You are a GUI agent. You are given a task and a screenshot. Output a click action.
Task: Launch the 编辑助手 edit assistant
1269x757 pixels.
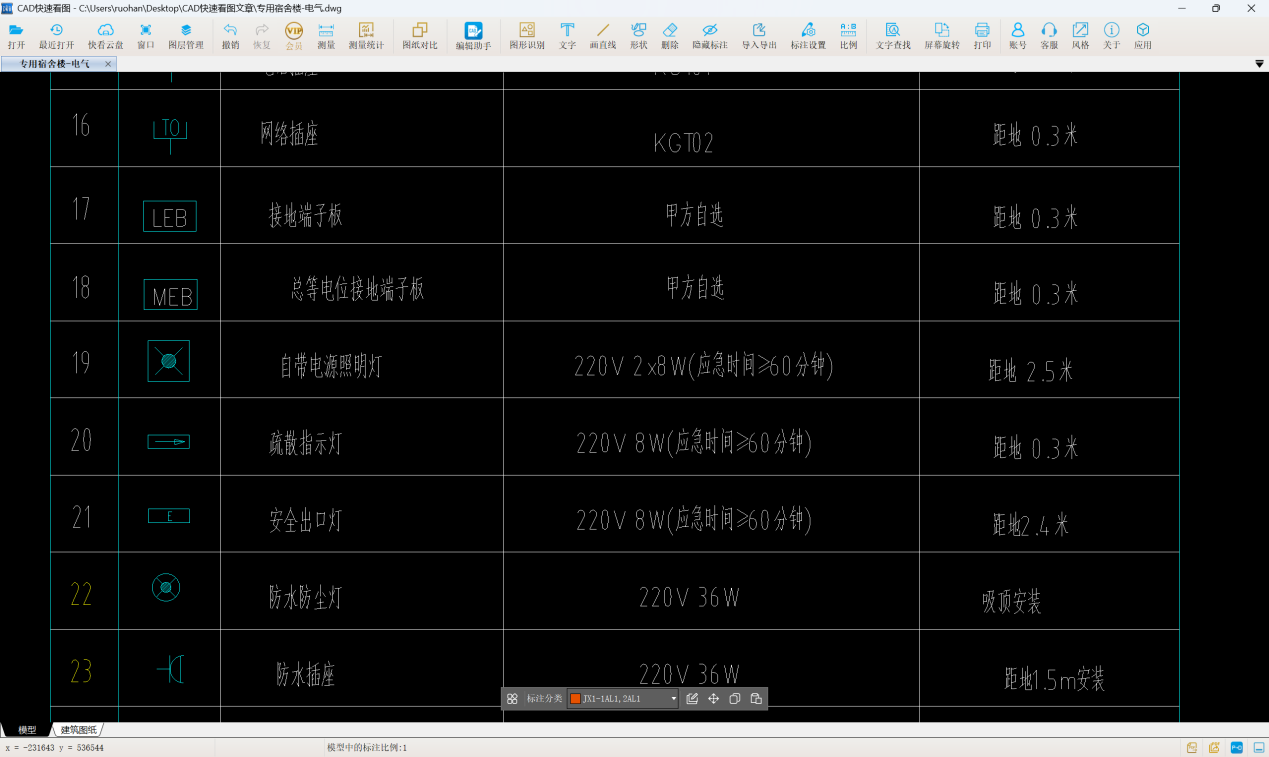pyautogui.click(x=473, y=36)
